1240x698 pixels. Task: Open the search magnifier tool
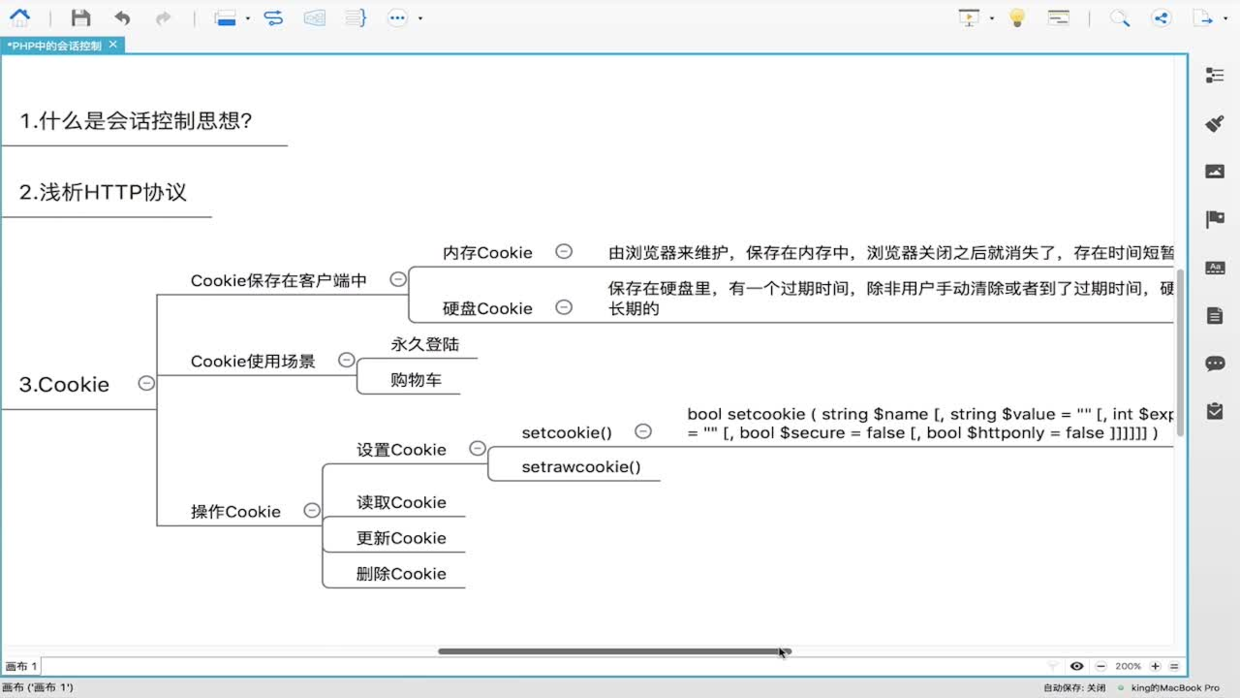coord(1120,18)
